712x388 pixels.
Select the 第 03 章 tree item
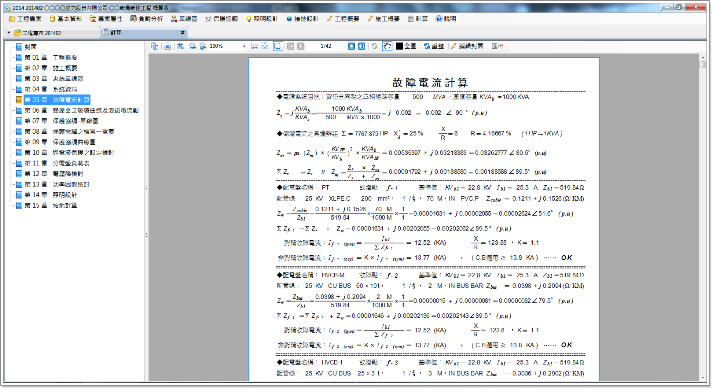click(x=54, y=79)
